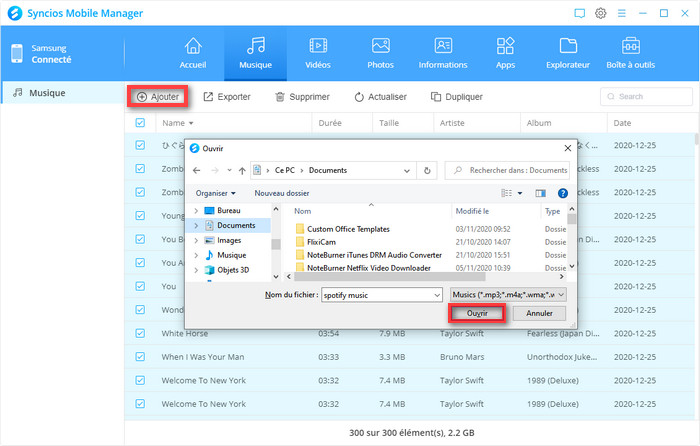Open the Apps section

tap(505, 52)
